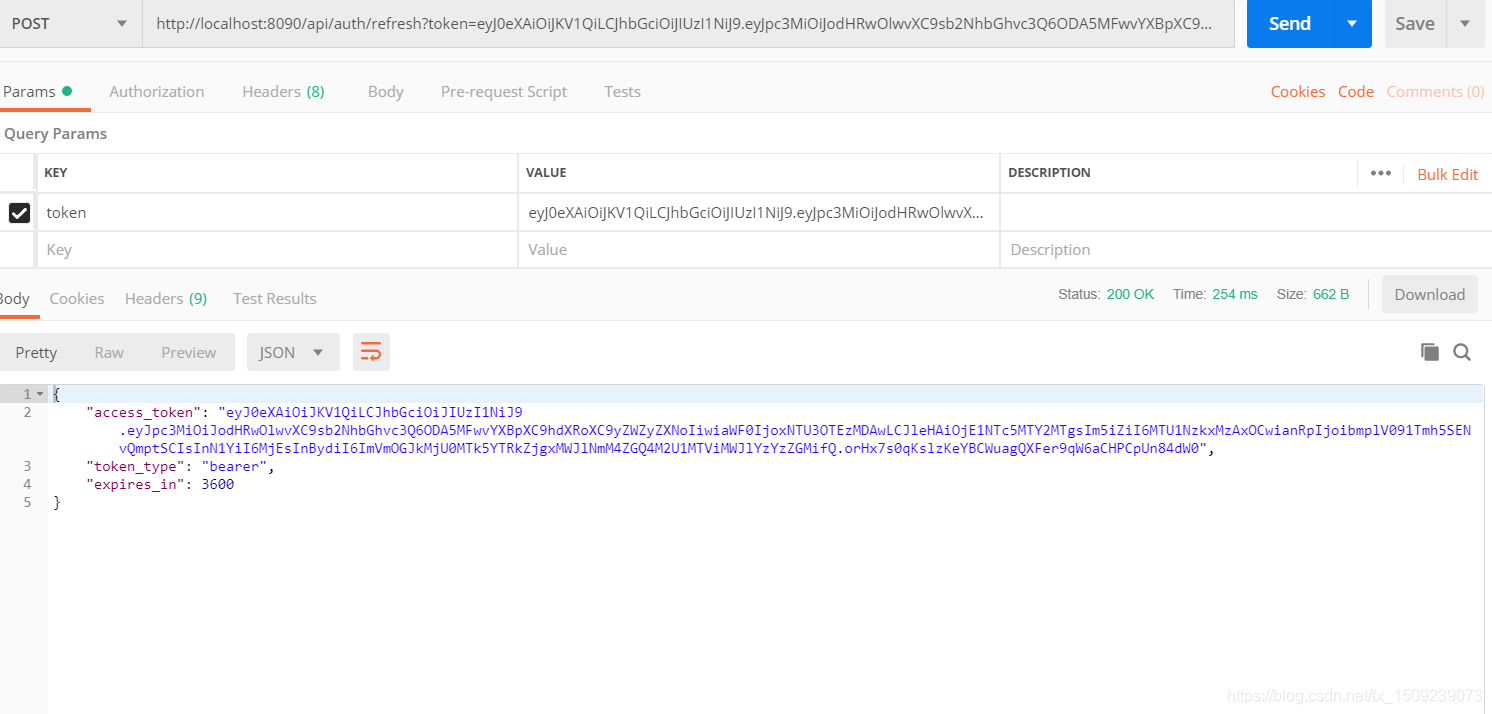Open the Send options arrow
The width and height of the screenshot is (1492, 714).
1353,23
